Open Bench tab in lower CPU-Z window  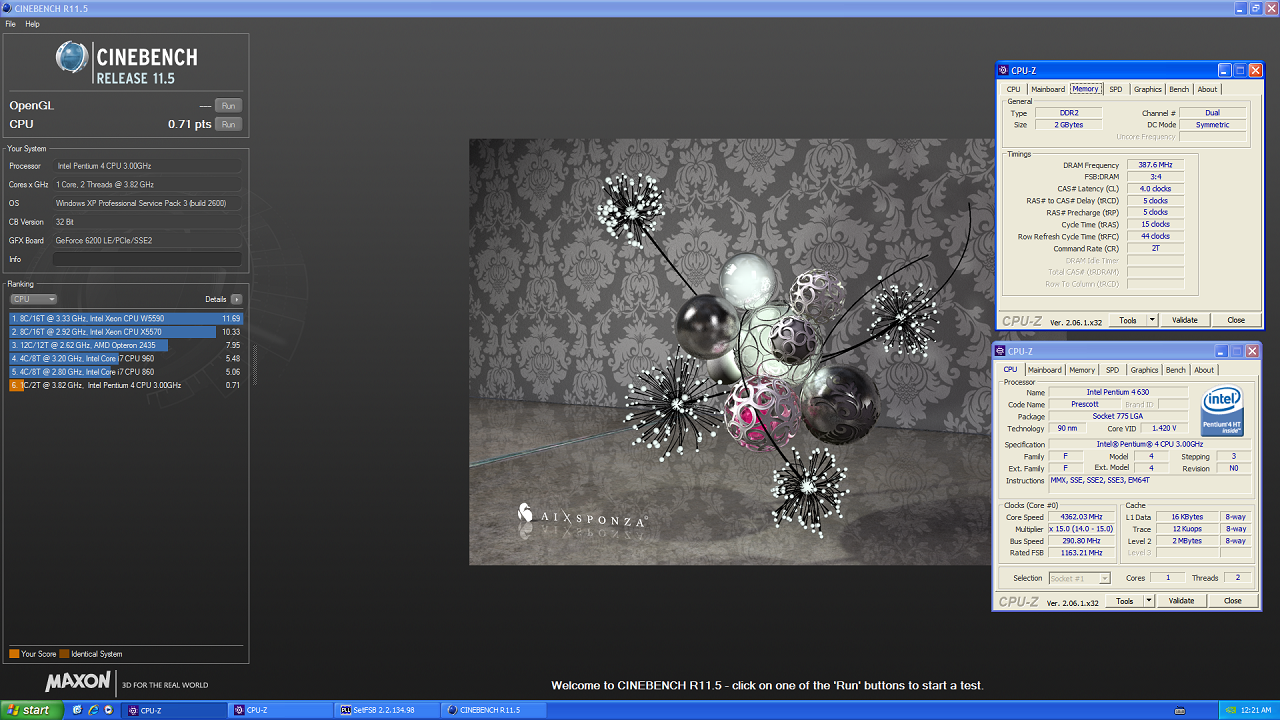coord(1176,370)
